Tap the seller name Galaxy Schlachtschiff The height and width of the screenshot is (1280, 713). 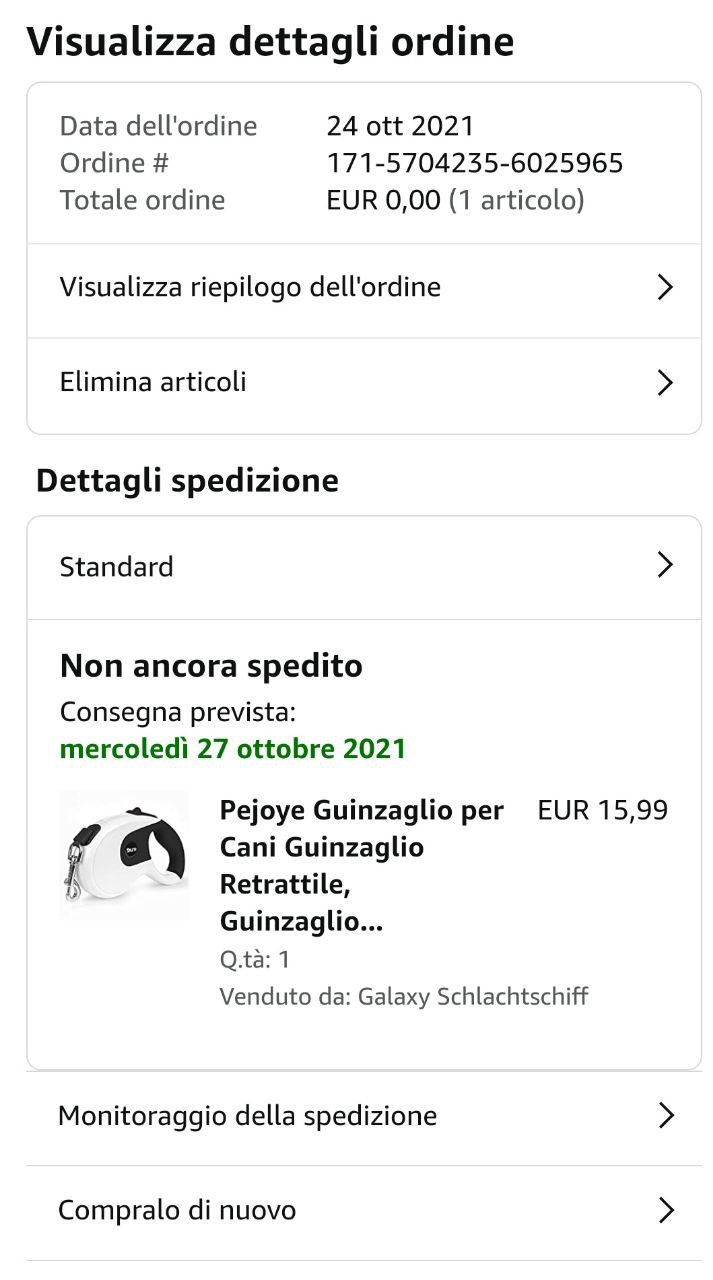pyautogui.click(x=473, y=996)
